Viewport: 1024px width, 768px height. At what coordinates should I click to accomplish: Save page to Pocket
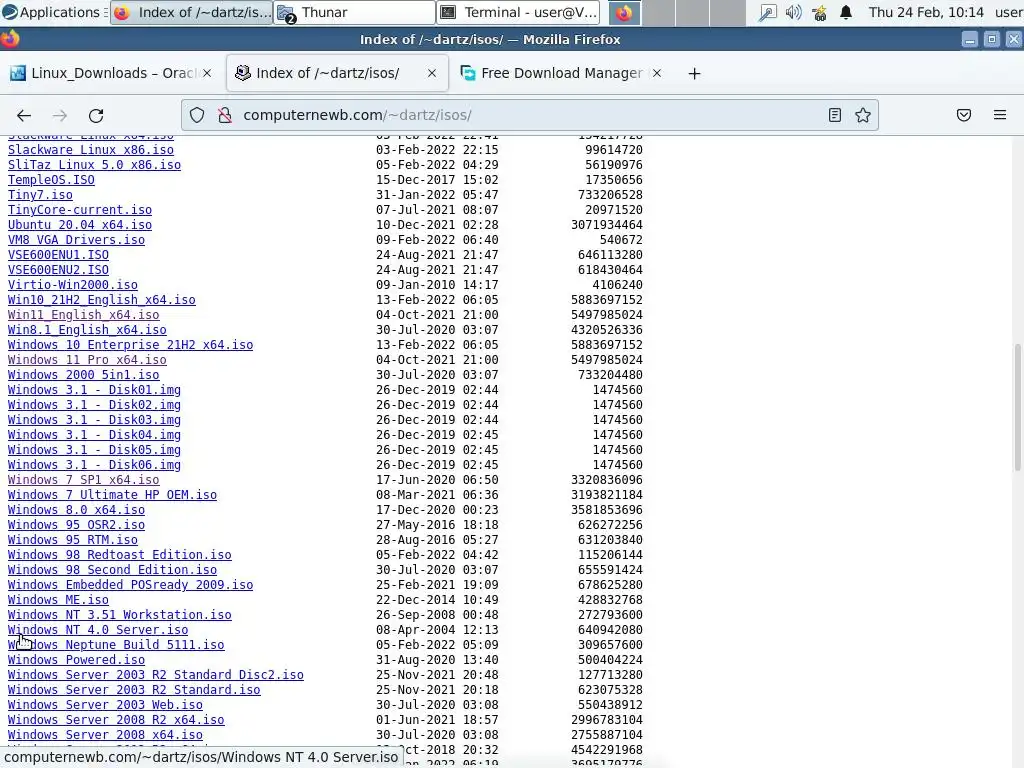pos(964,116)
